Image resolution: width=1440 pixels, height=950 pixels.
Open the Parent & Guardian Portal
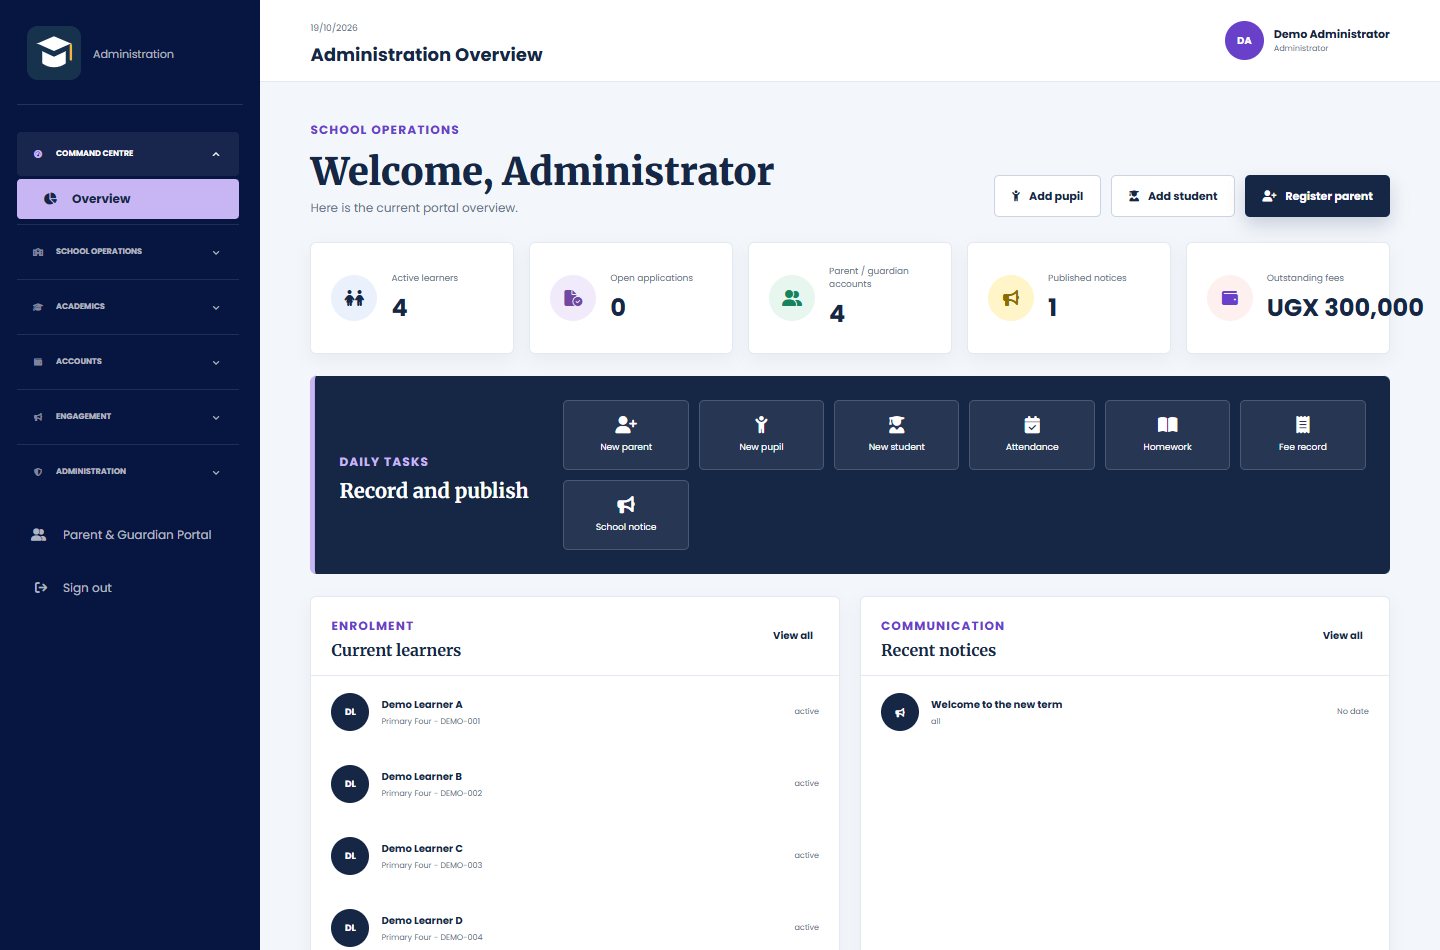click(128, 535)
